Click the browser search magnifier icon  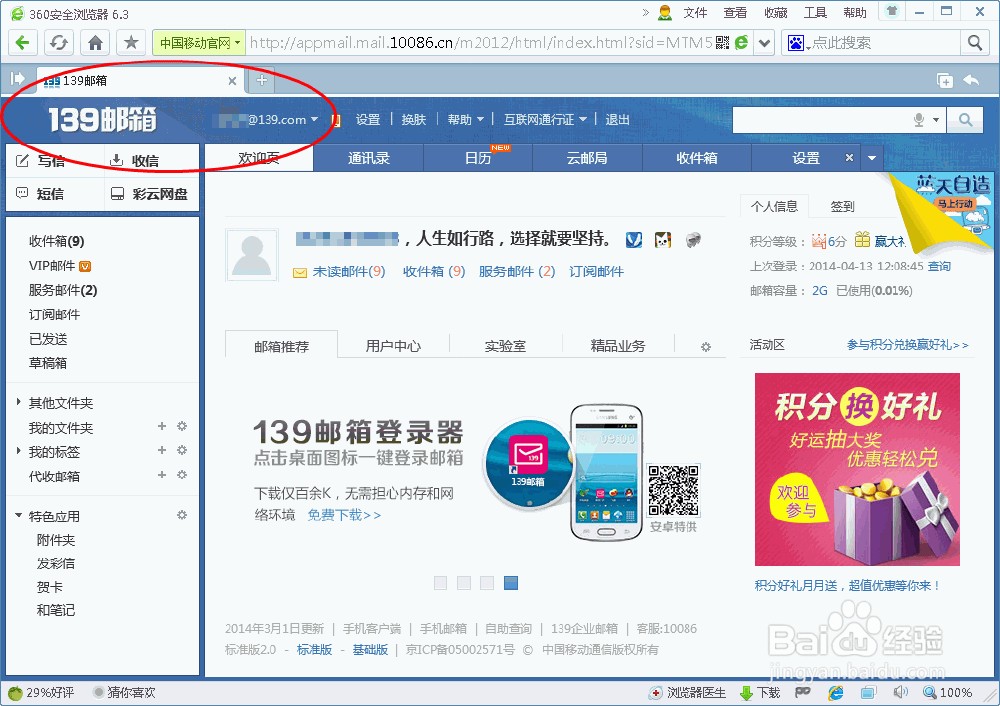click(974, 43)
